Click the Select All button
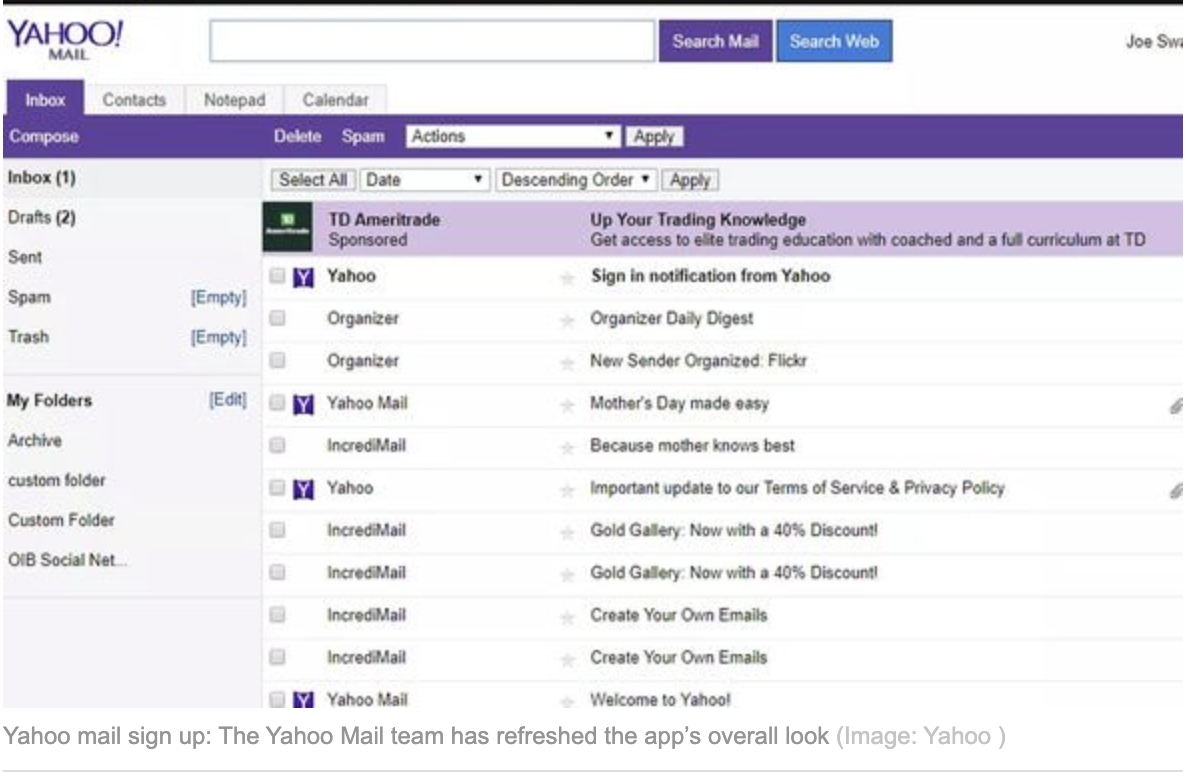 click(x=313, y=181)
